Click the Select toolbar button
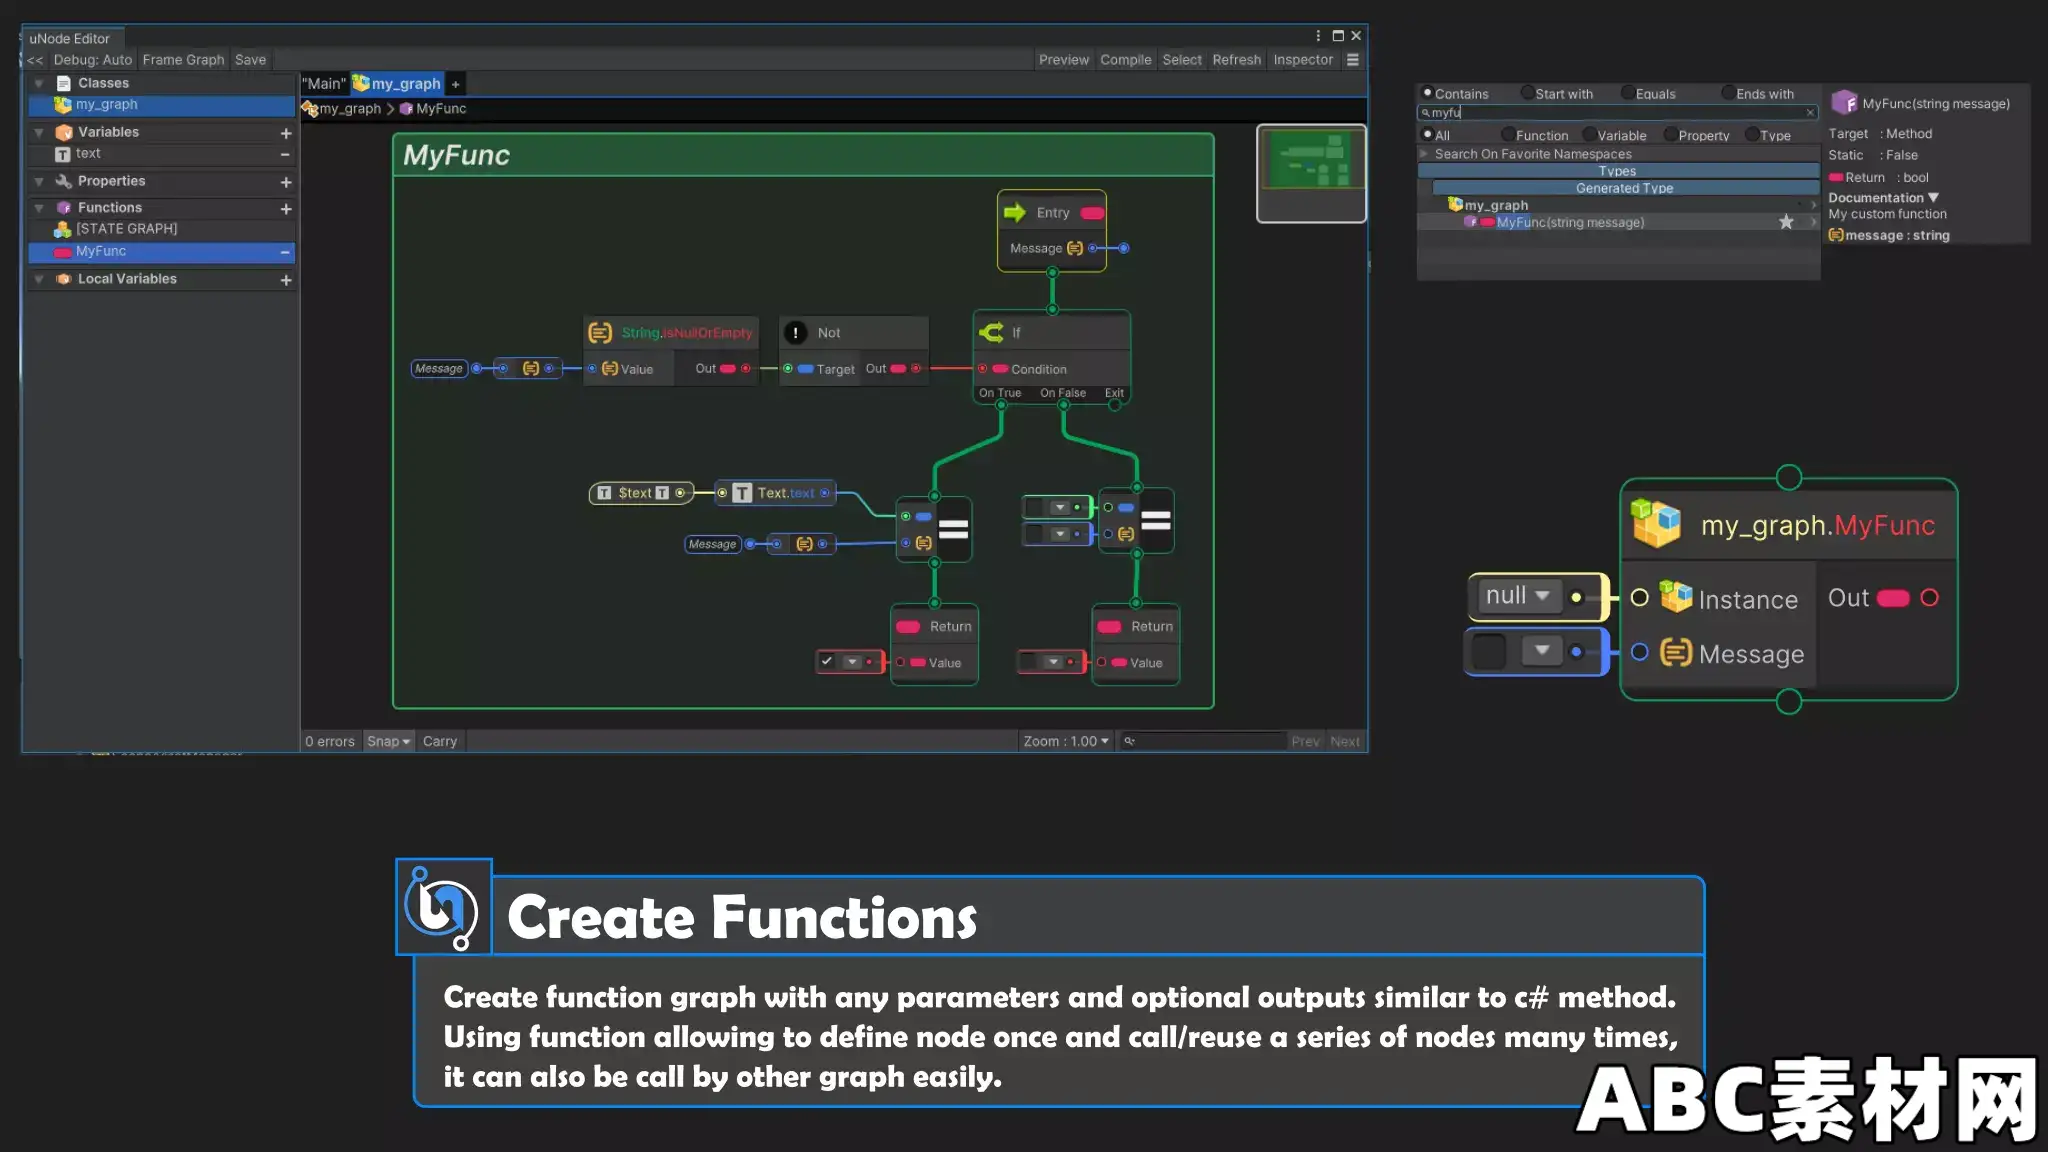Screen dimensions: 2048x1152 pos(1182,60)
